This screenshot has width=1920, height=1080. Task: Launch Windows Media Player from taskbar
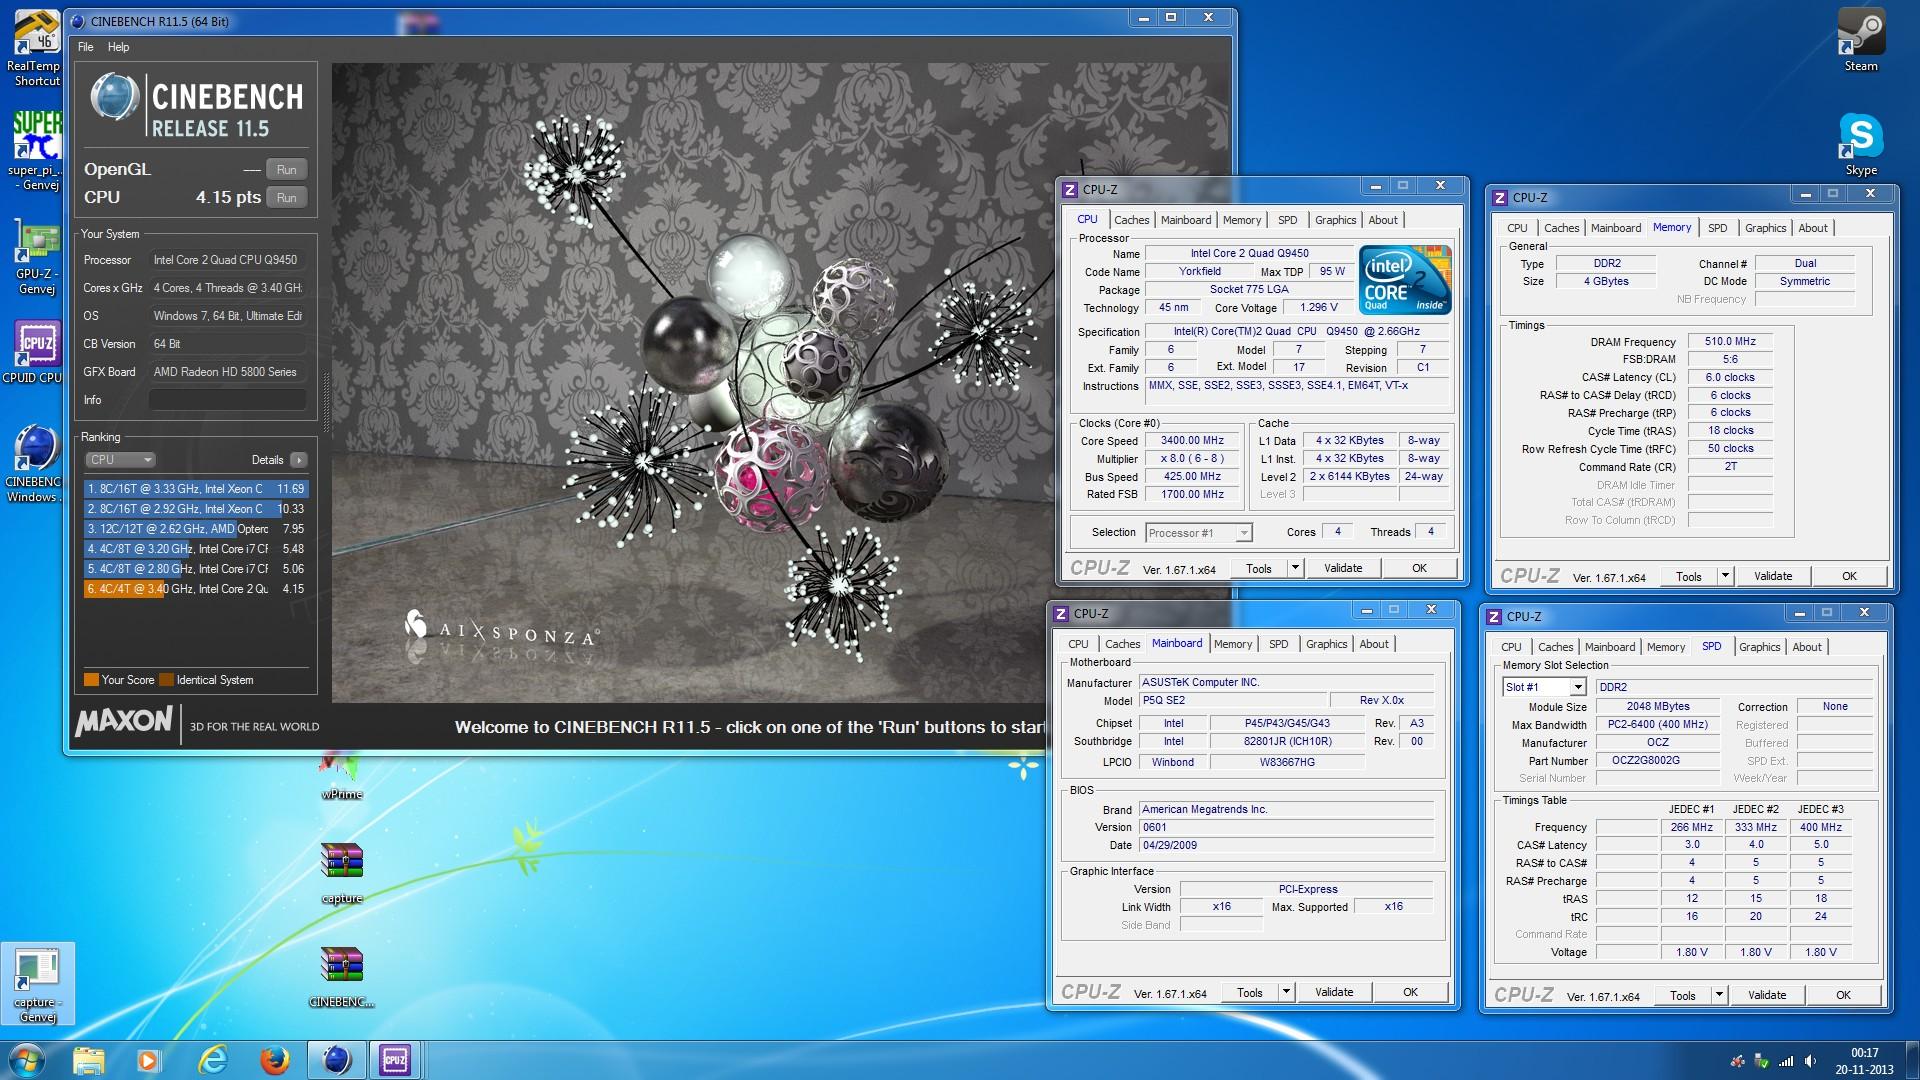[148, 1060]
